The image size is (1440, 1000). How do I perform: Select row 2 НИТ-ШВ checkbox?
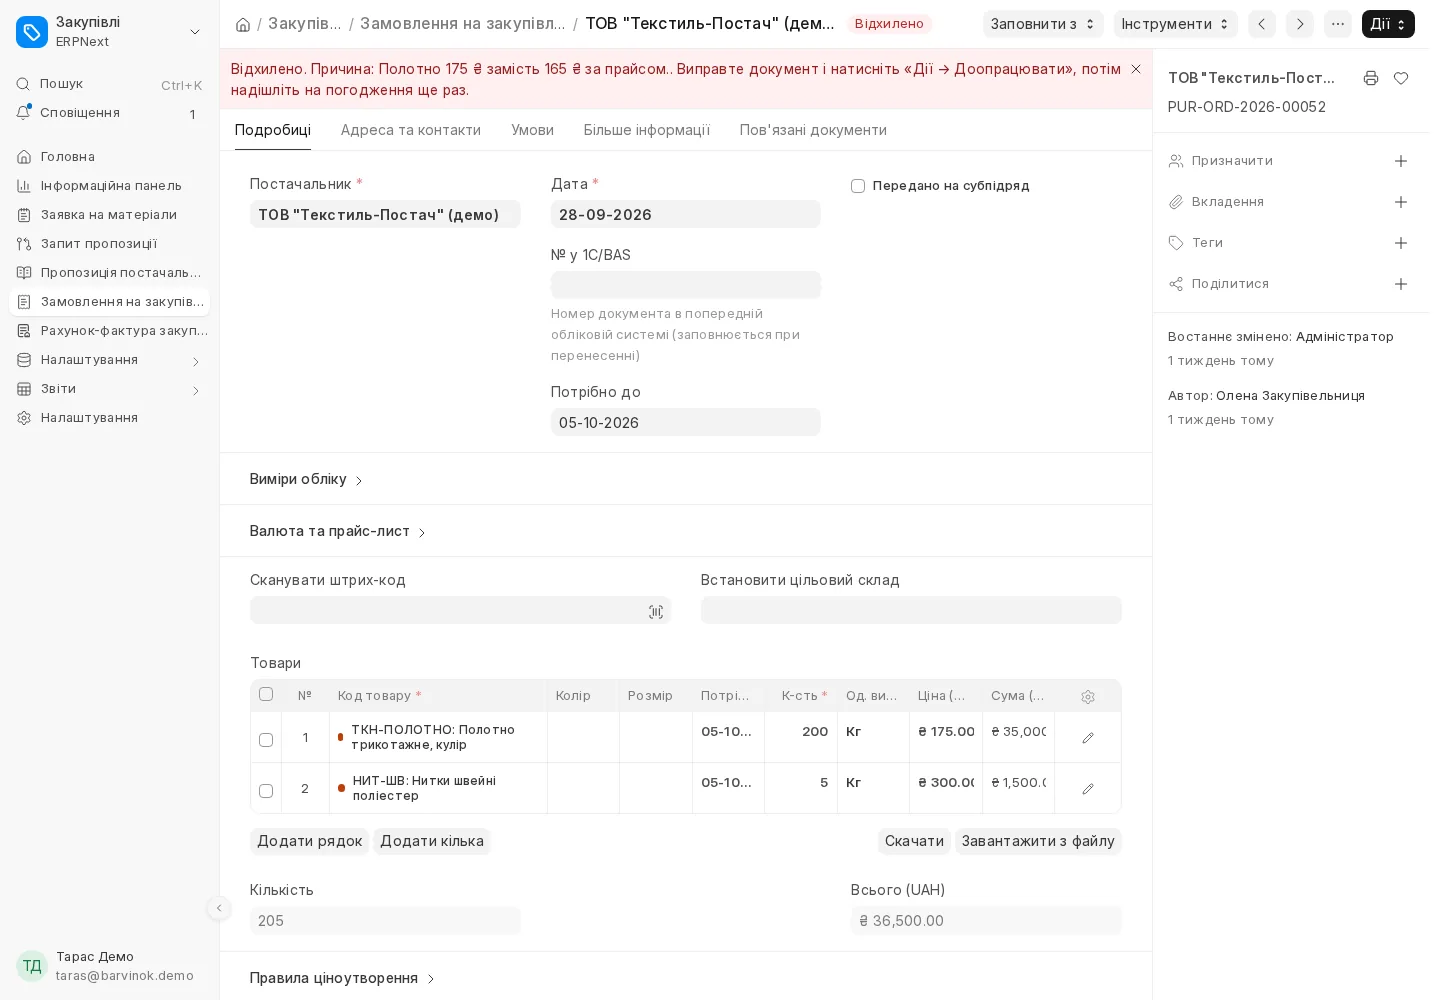pos(266,791)
